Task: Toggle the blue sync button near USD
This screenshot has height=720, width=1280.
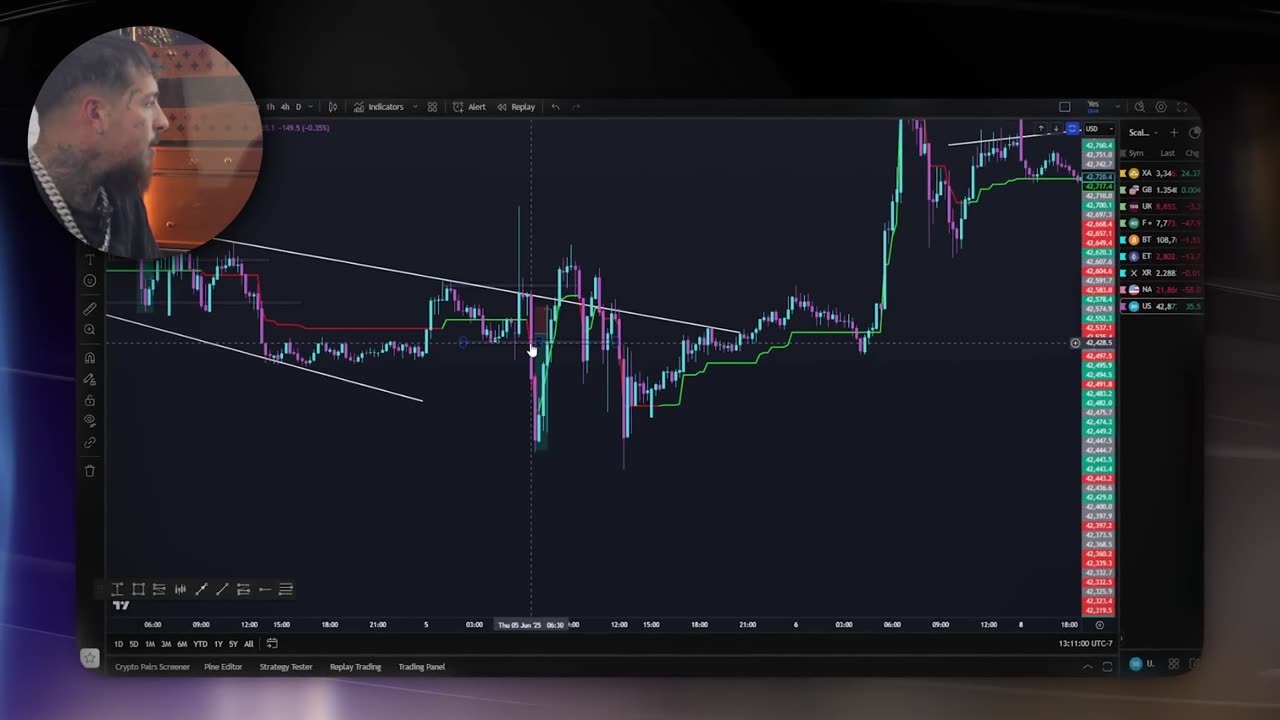Action: coord(1072,129)
